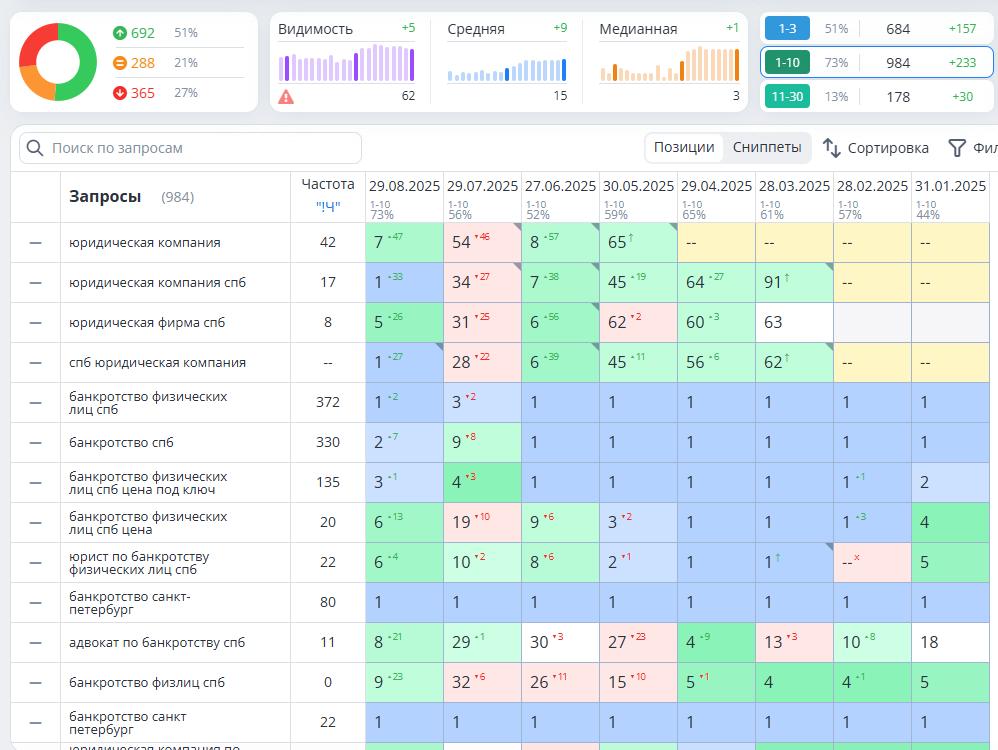Collapse the «банкротство спб» row using its minus
Screen dimensions: 998x750
pyautogui.click(x=36, y=443)
